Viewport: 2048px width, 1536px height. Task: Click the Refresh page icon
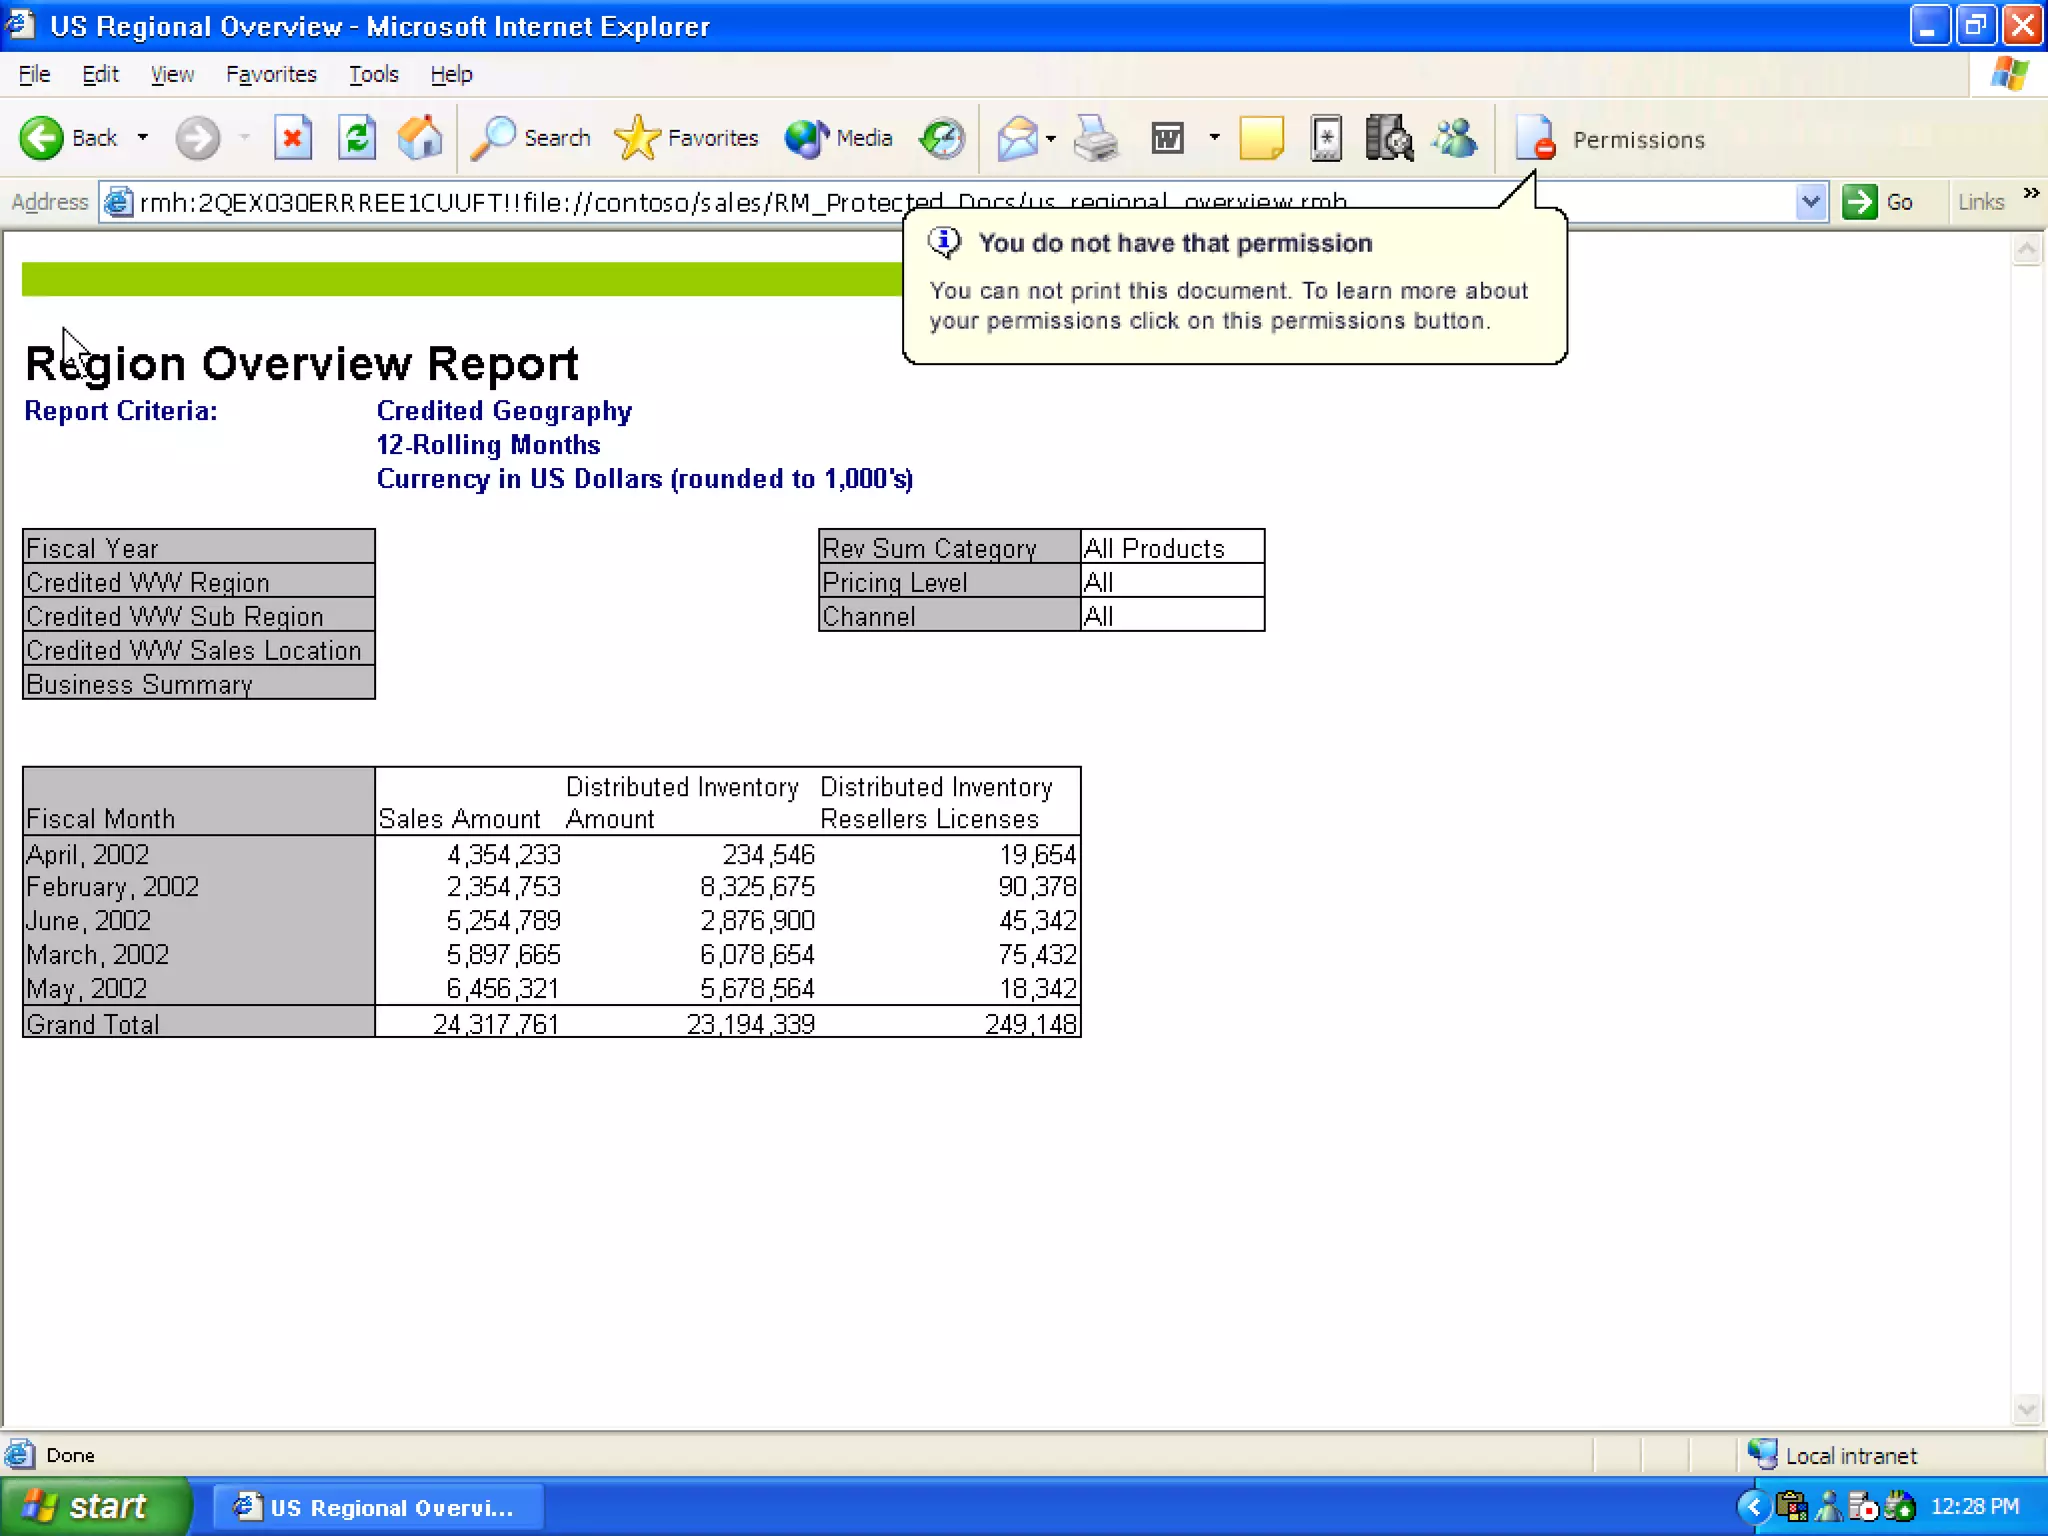click(x=357, y=138)
